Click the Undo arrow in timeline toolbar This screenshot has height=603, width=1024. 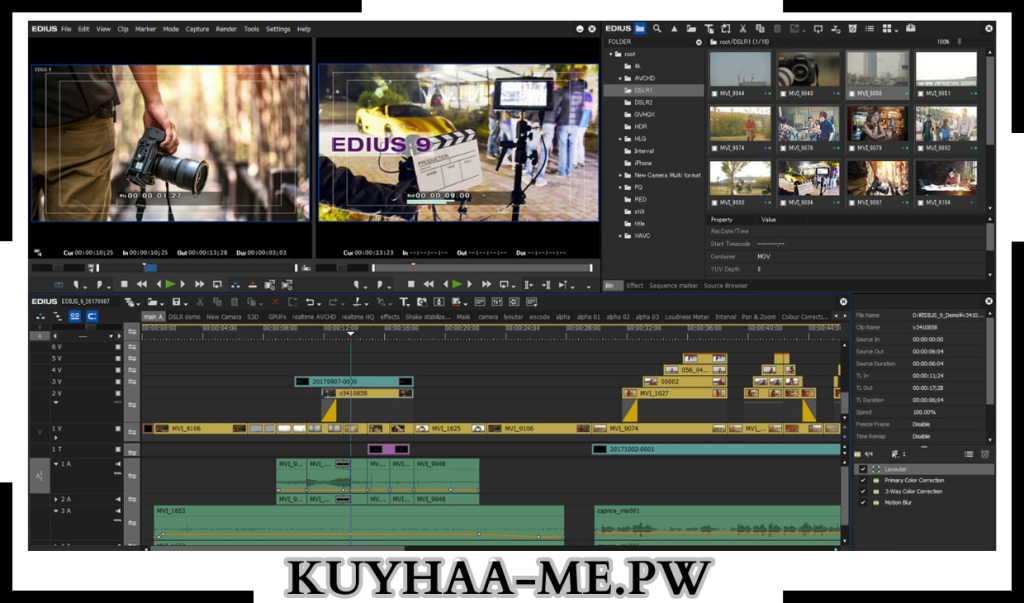(311, 302)
